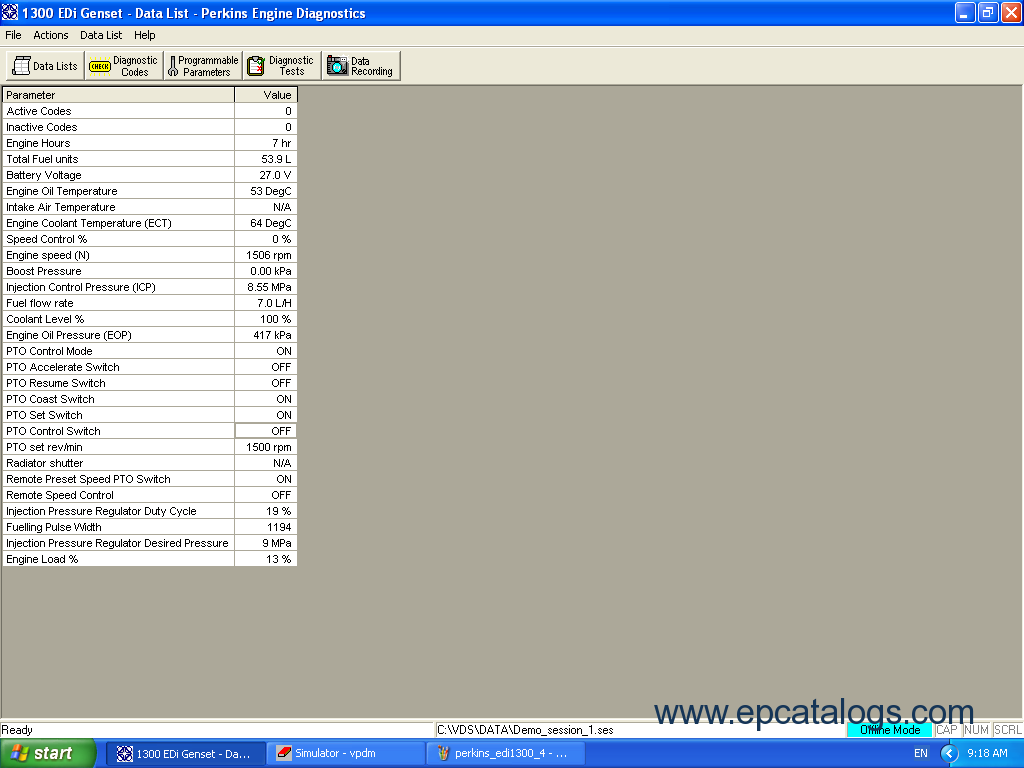Image resolution: width=1024 pixels, height=768 pixels.
Task: Select the Active Codes row
Action: (x=150, y=111)
